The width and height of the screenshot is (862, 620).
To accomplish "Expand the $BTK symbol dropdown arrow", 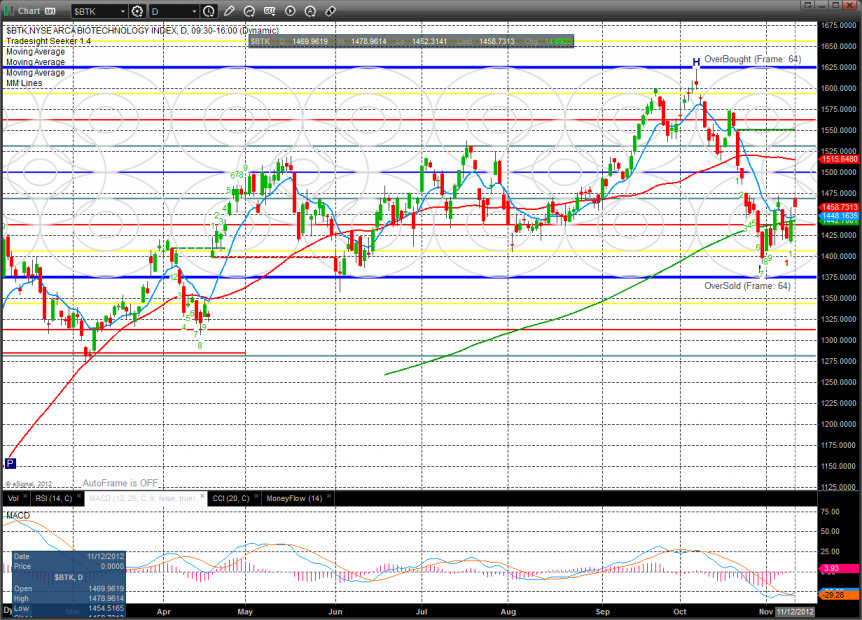I will click(123, 11).
